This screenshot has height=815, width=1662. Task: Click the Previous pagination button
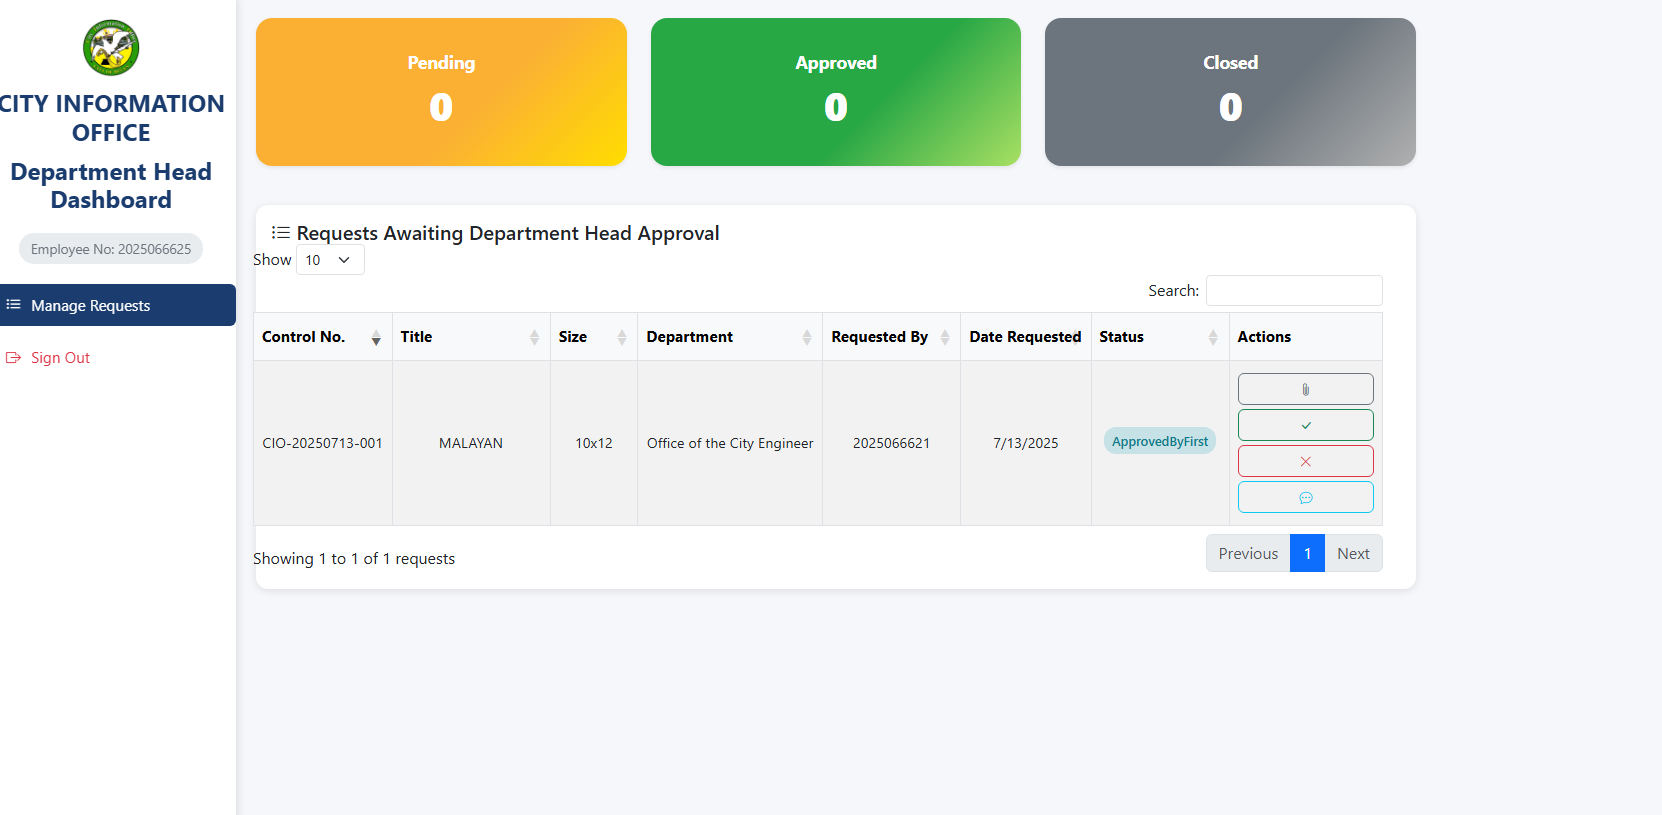1248,553
